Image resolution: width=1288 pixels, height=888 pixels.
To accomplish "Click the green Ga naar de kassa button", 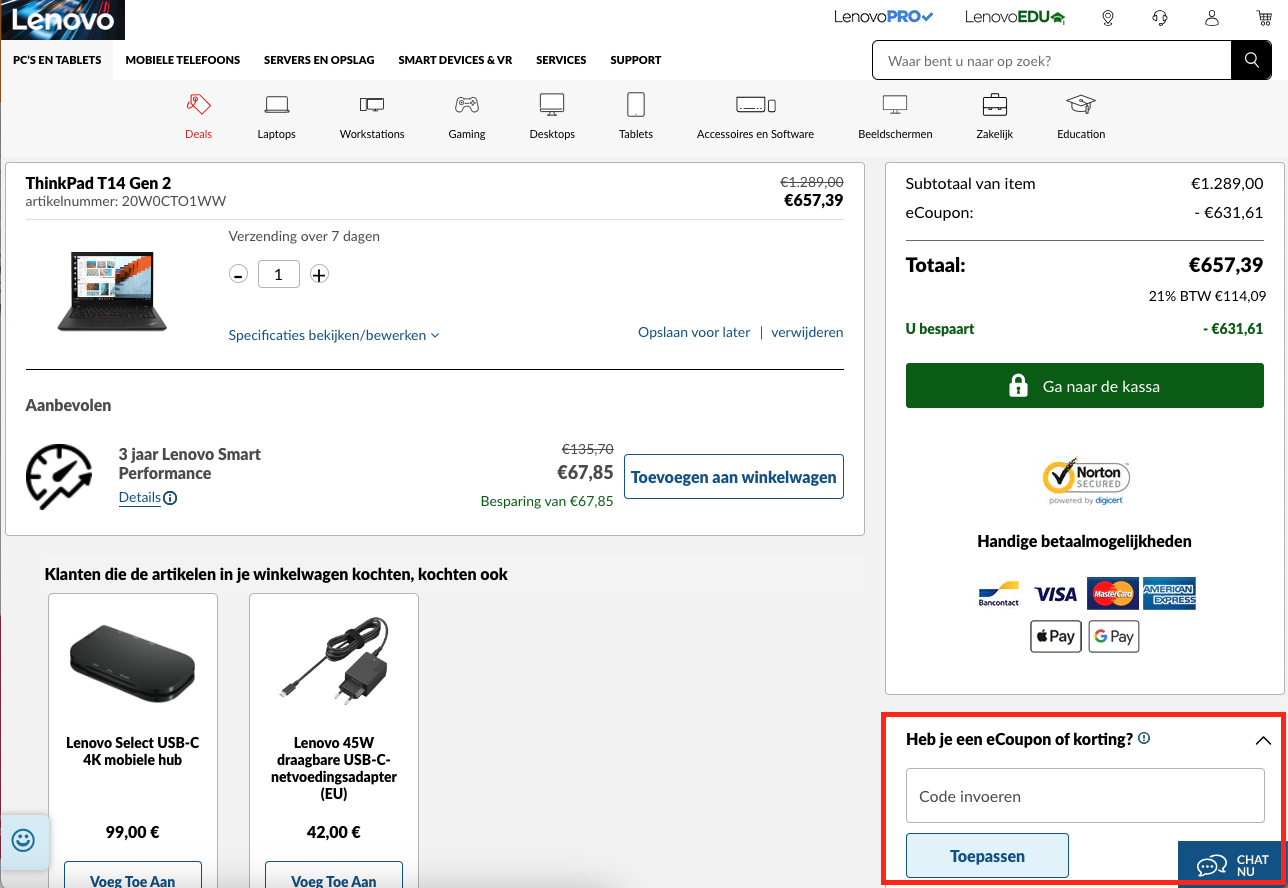I will tap(1085, 386).
